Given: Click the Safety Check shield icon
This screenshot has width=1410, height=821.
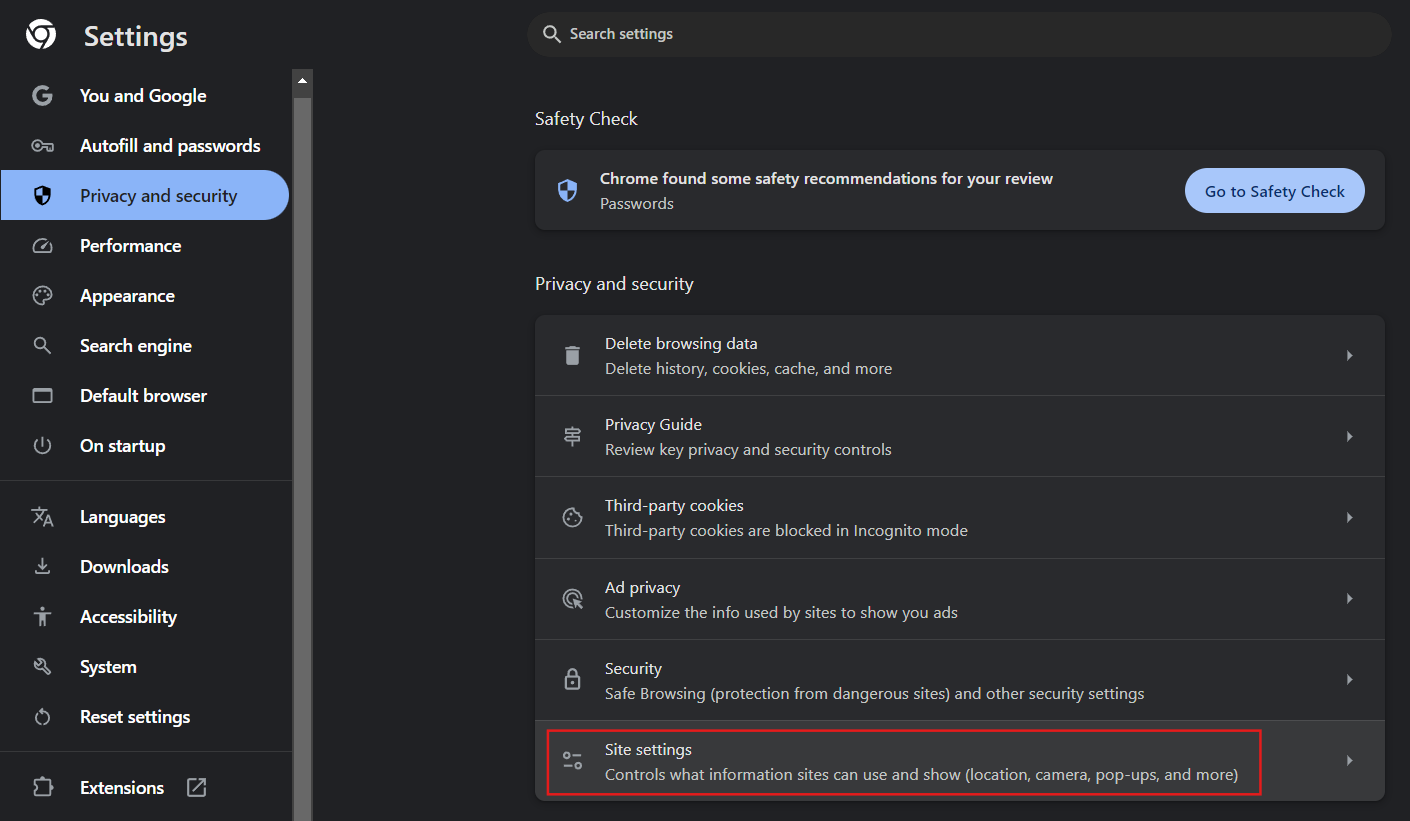Looking at the screenshot, I should (x=567, y=191).
